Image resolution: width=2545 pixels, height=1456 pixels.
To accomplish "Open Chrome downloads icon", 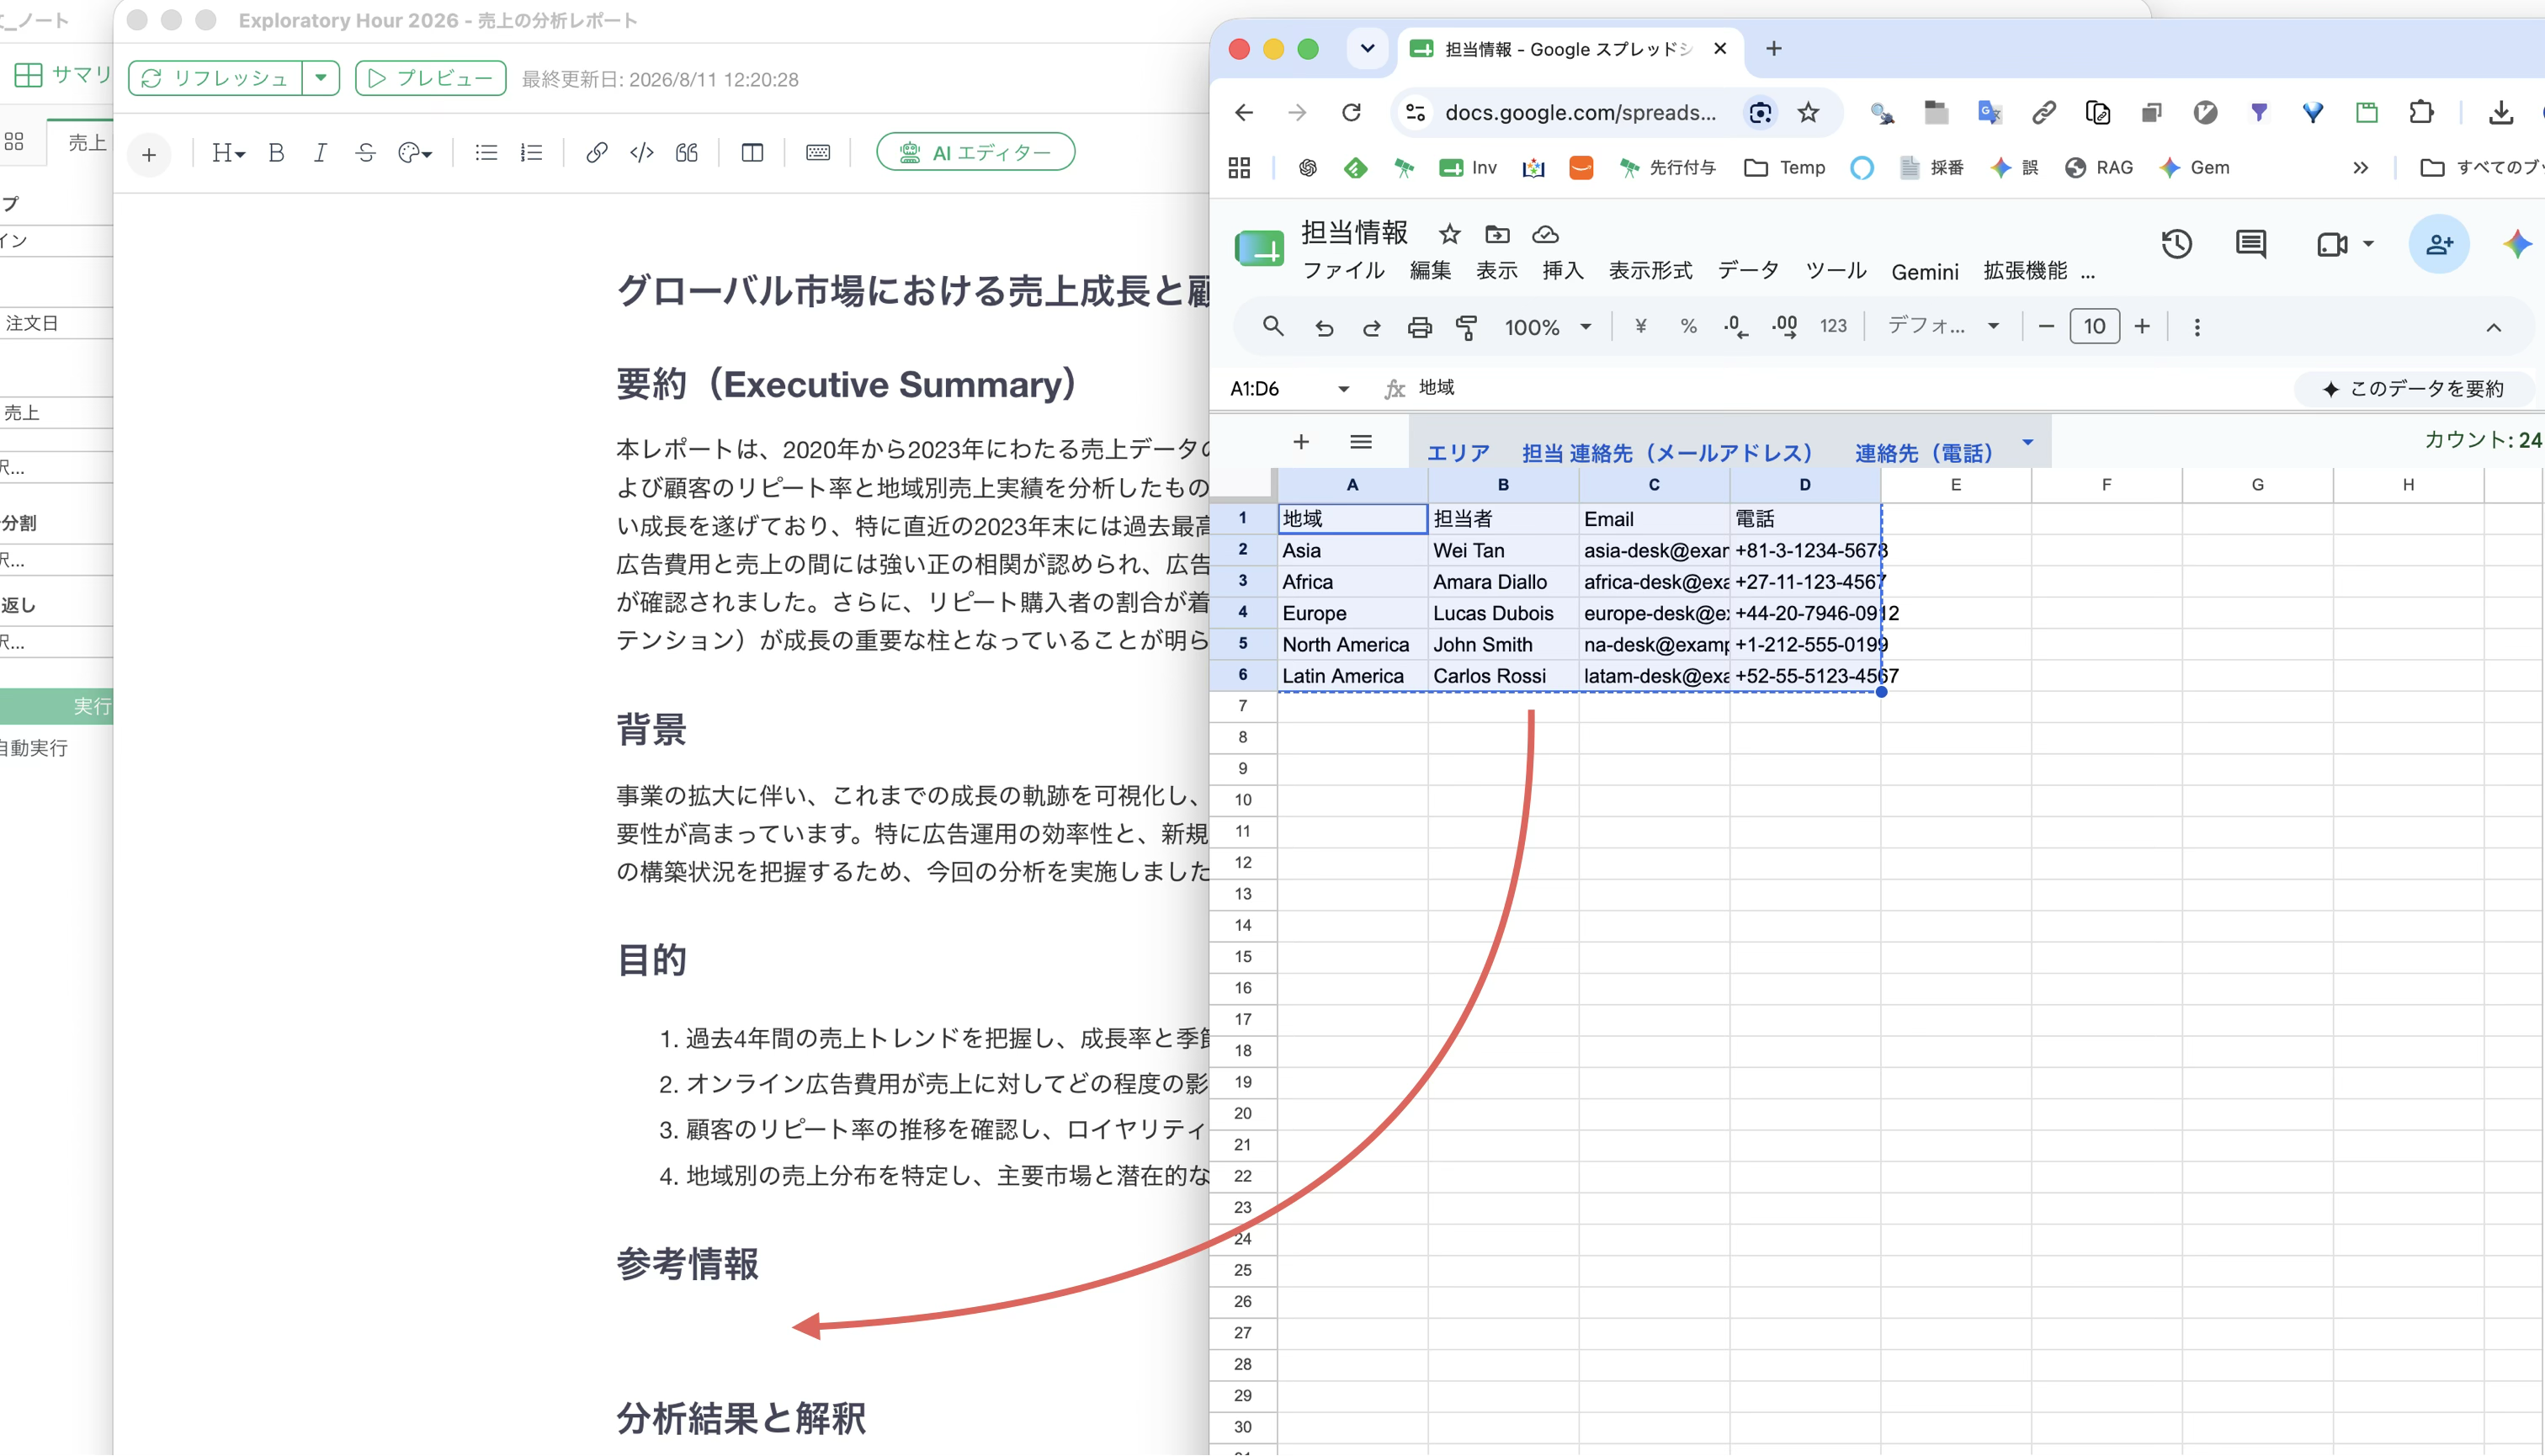I will point(2501,112).
